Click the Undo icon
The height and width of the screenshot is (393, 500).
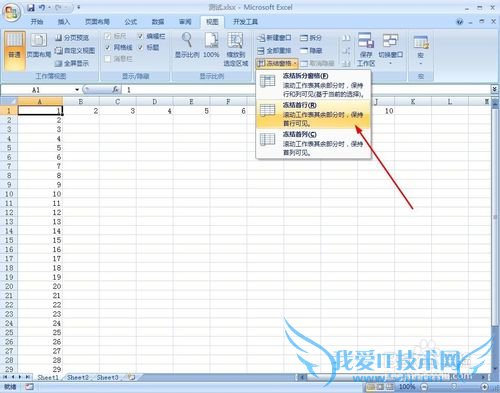pyautogui.click(x=42, y=7)
